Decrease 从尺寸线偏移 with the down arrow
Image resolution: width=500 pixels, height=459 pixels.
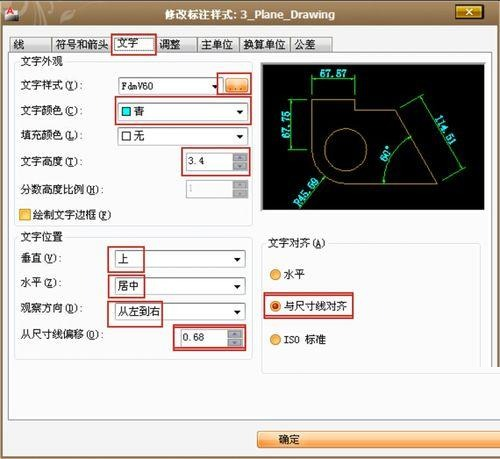235,342
